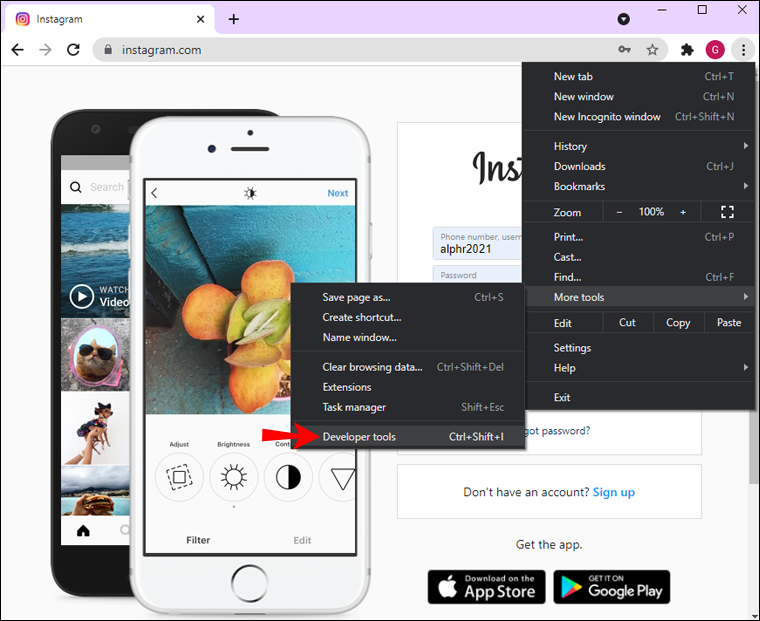Click the username field with alphr2021
The width and height of the screenshot is (760, 621).
(477, 243)
